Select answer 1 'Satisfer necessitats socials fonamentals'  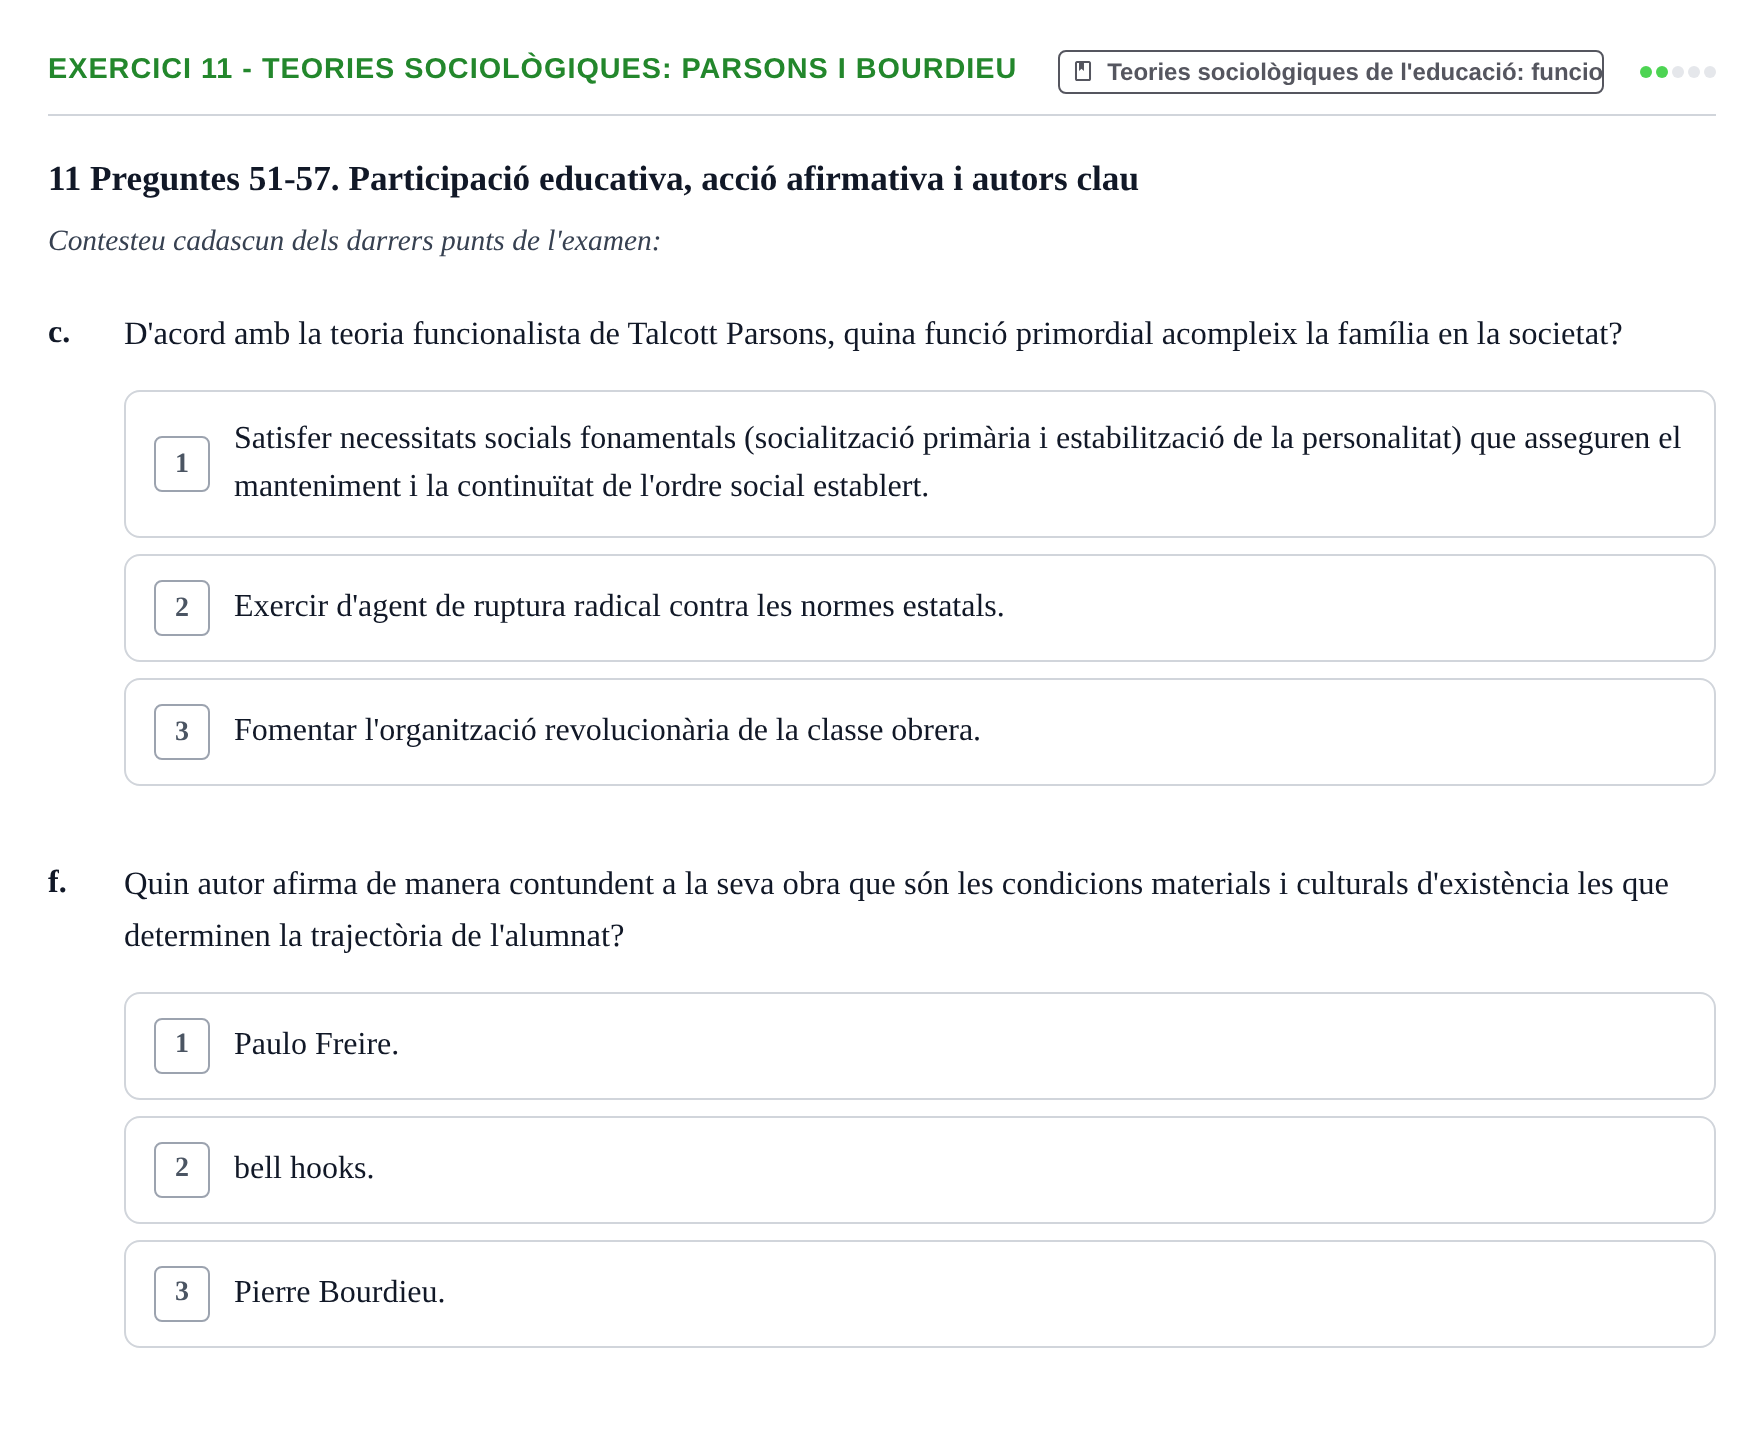click(920, 464)
